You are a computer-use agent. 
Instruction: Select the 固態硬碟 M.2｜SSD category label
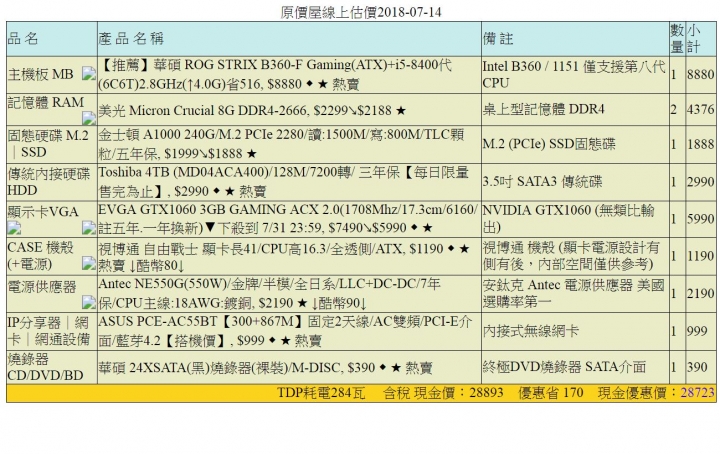pos(48,144)
